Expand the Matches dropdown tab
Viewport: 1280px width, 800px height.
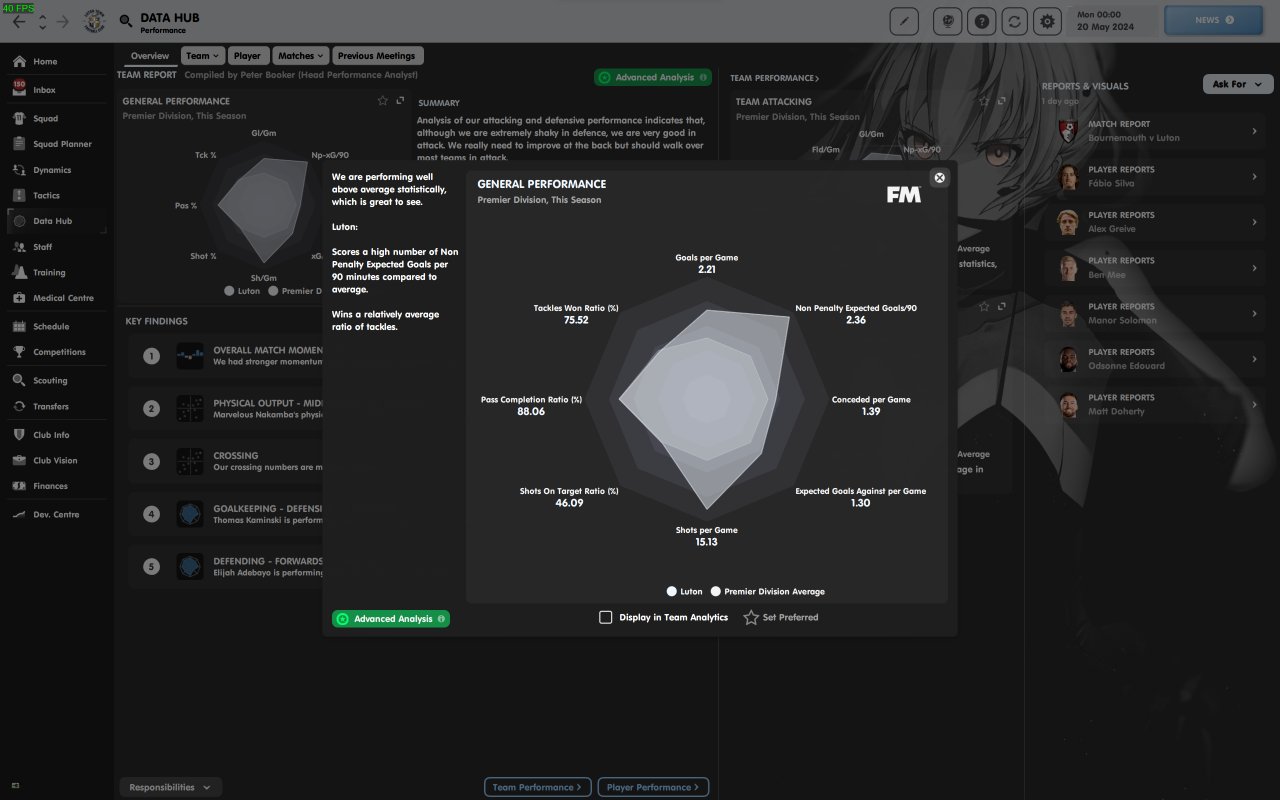click(300, 56)
